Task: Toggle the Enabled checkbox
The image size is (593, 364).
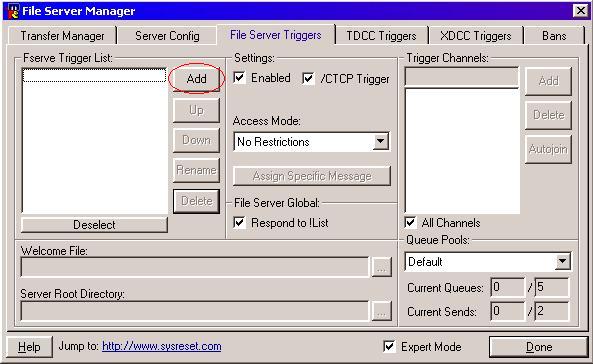Action: click(x=239, y=78)
